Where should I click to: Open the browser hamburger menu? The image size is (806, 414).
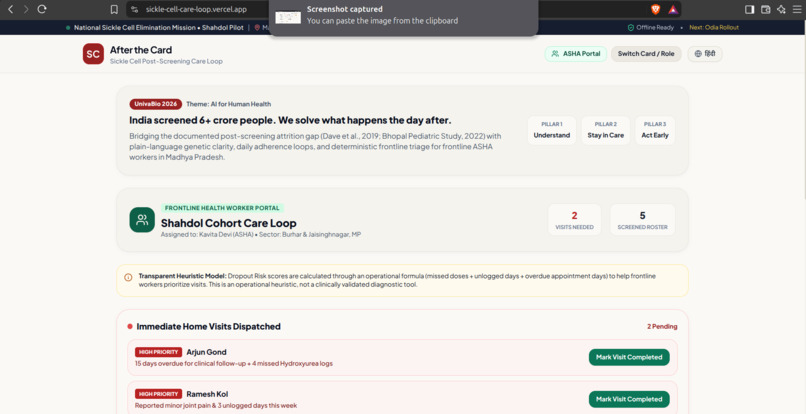(x=797, y=9)
